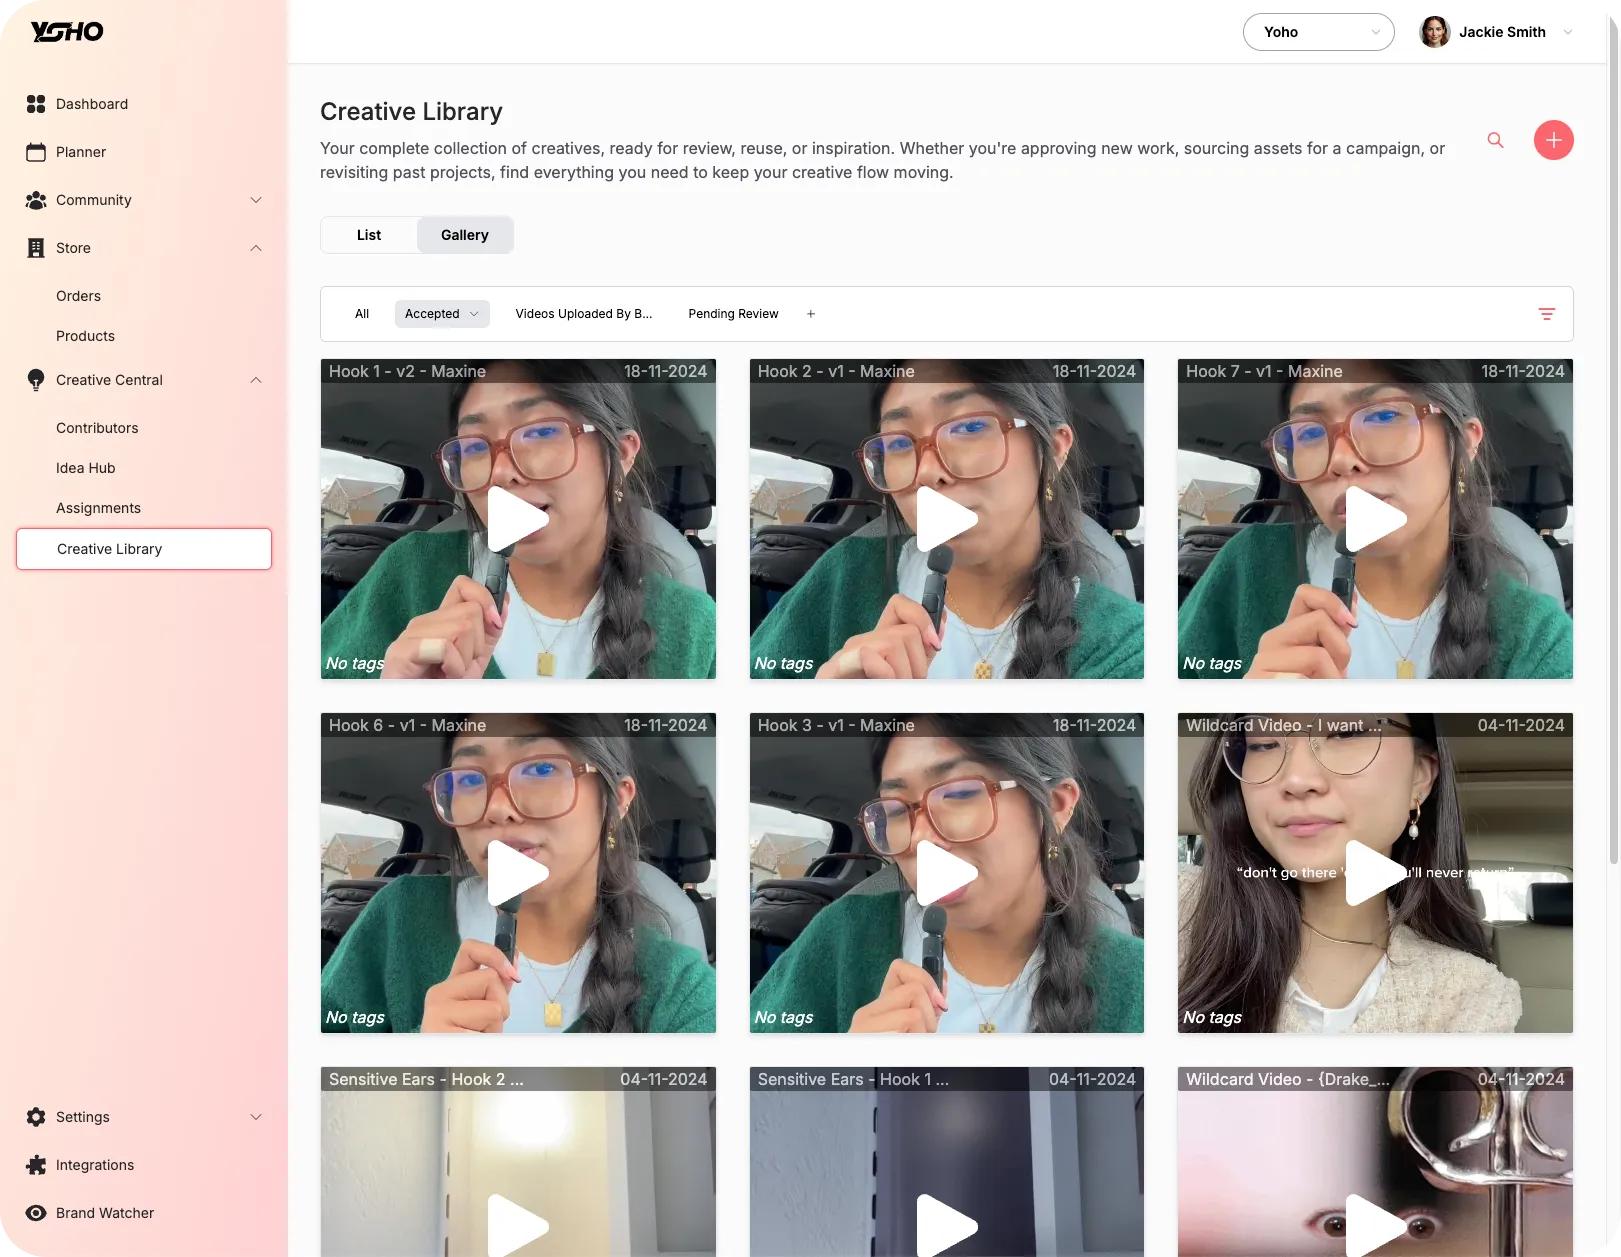The height and width of the screenshot is (1257, 1621).
Task: Switch to the Gallery view
Action: point(465,235)
